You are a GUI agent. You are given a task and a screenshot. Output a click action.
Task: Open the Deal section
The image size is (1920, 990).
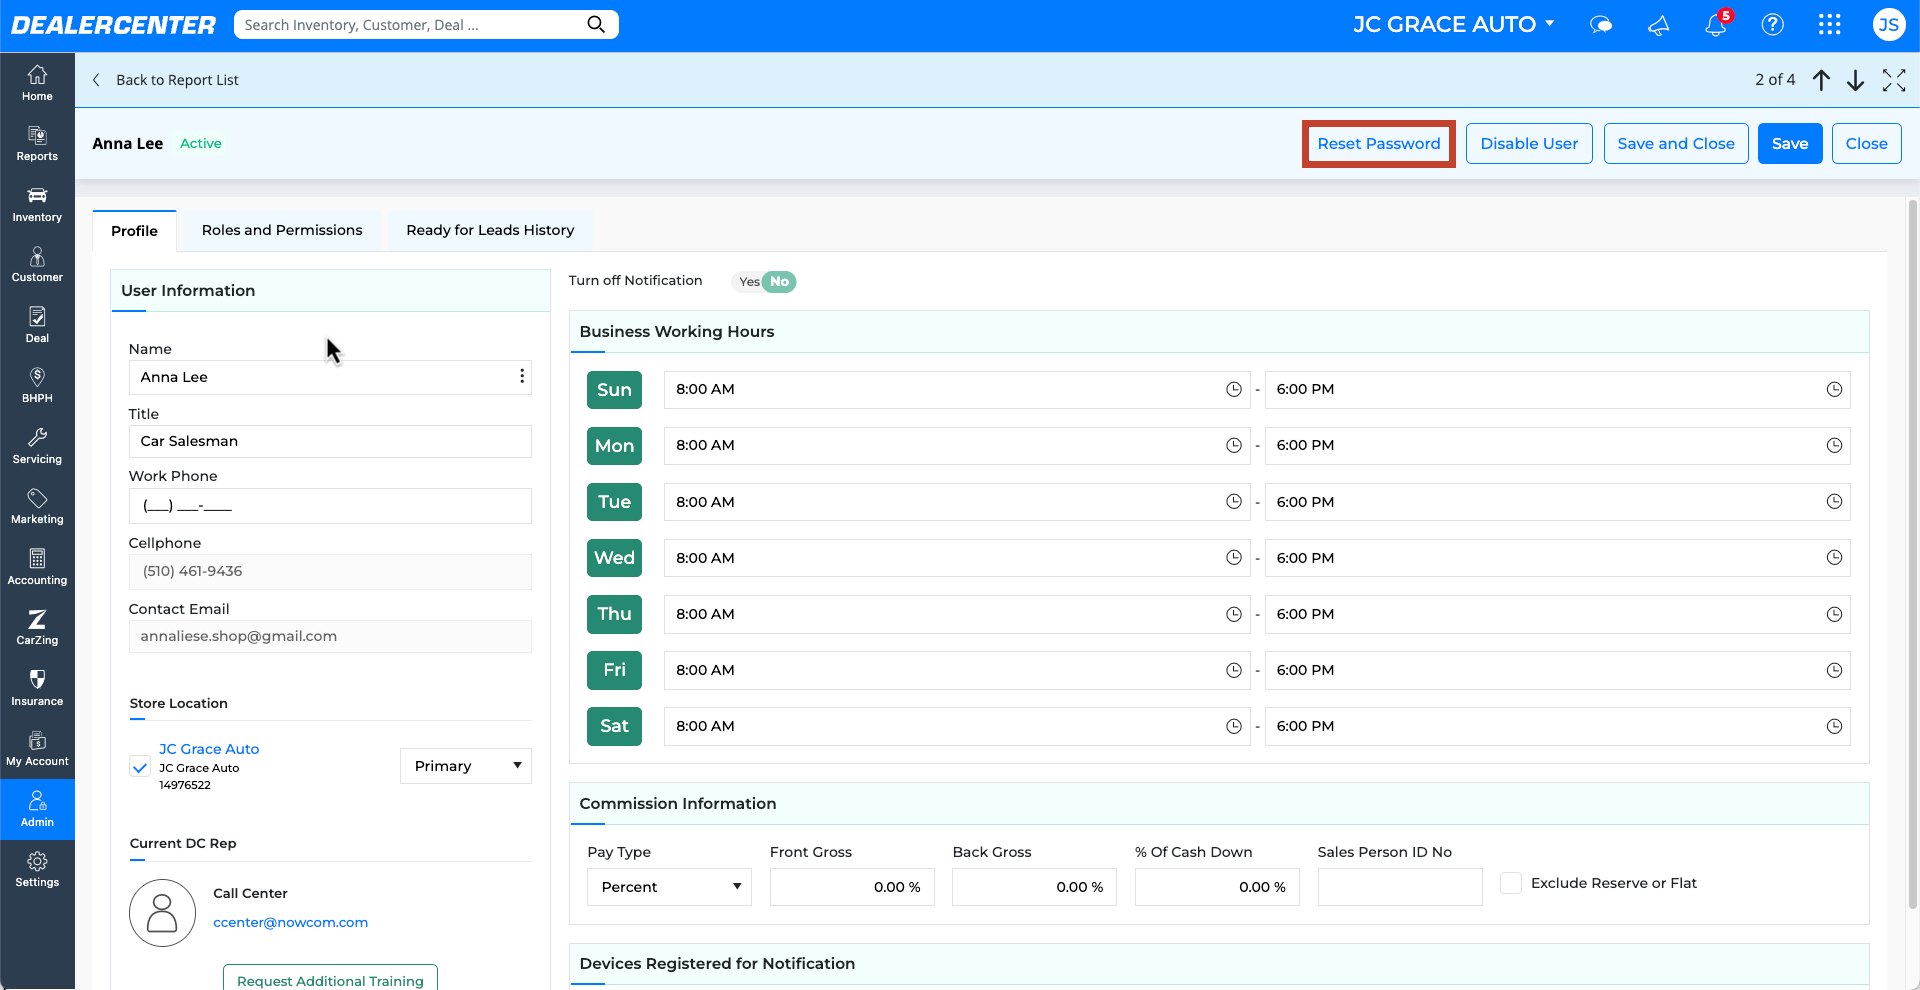(x=37, y=325)
